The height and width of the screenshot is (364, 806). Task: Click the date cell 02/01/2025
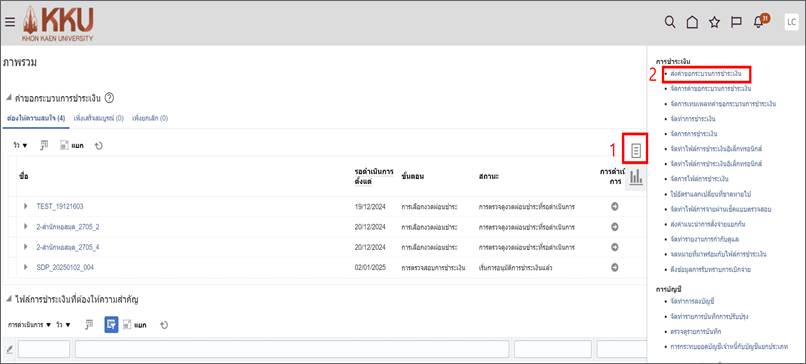tap(370, 267)
